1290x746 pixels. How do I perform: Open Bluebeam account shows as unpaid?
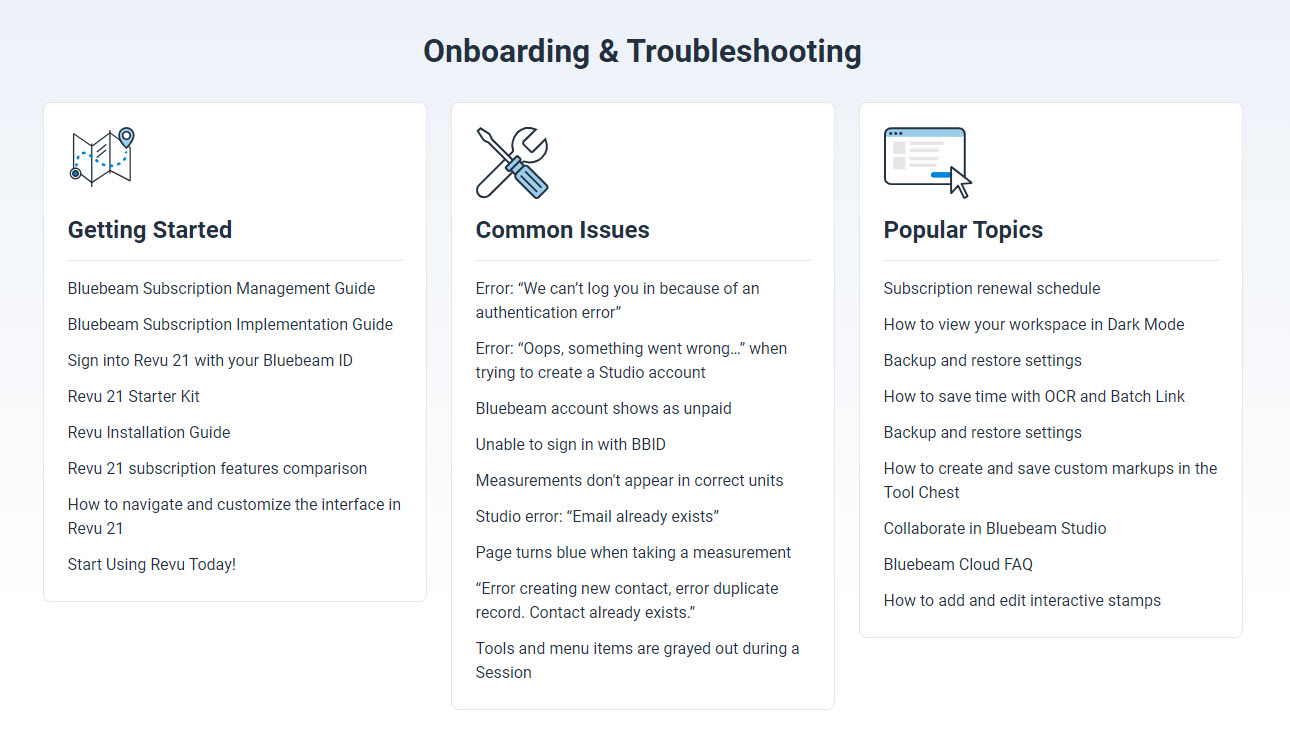point(603,408)
